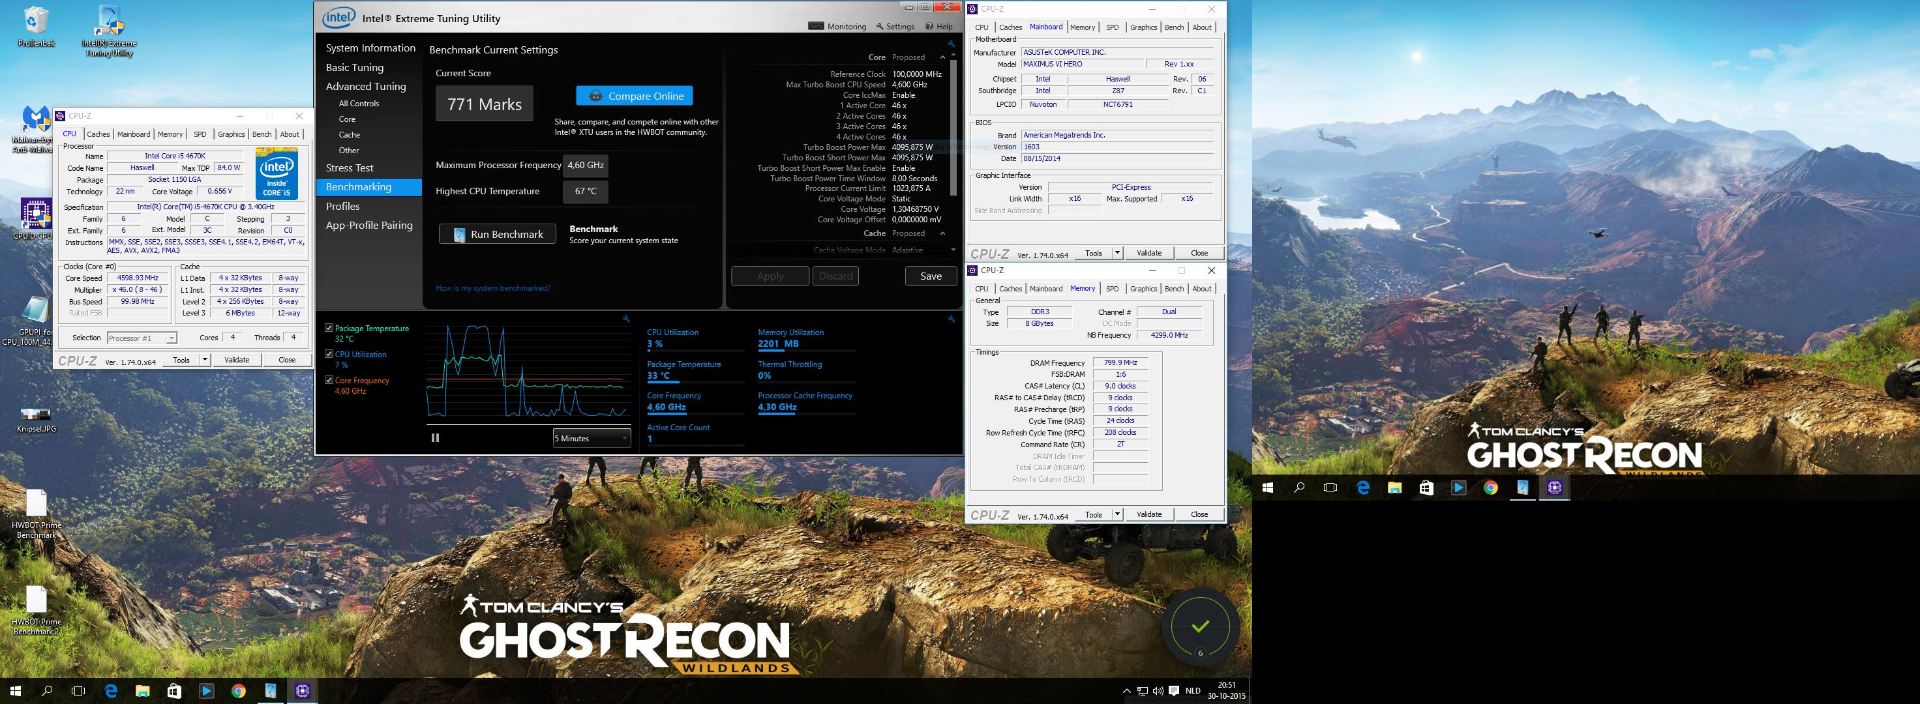Screen dimensions: 1920x704
Task: Click CPU-Z icon on second monitor's taskbar
Action: pyautogui.click(x=1555, y=488)
